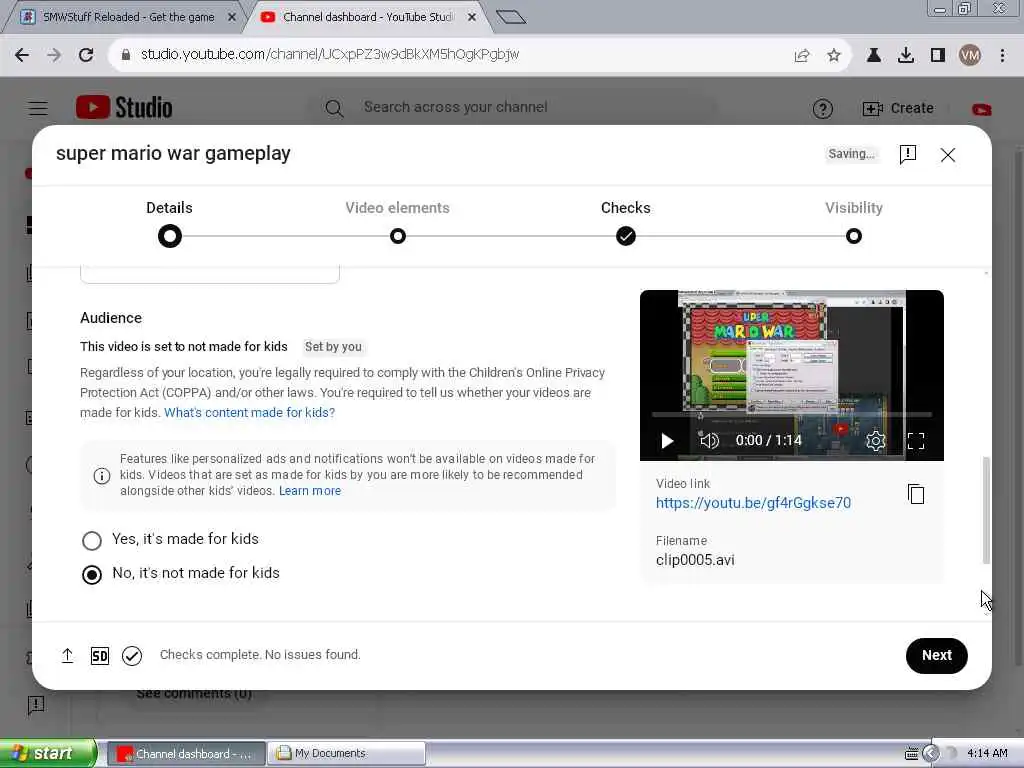This screenshot has height=768, width=1024.
Task: Click the Checks complete. No issues found text
Action: 260,655
